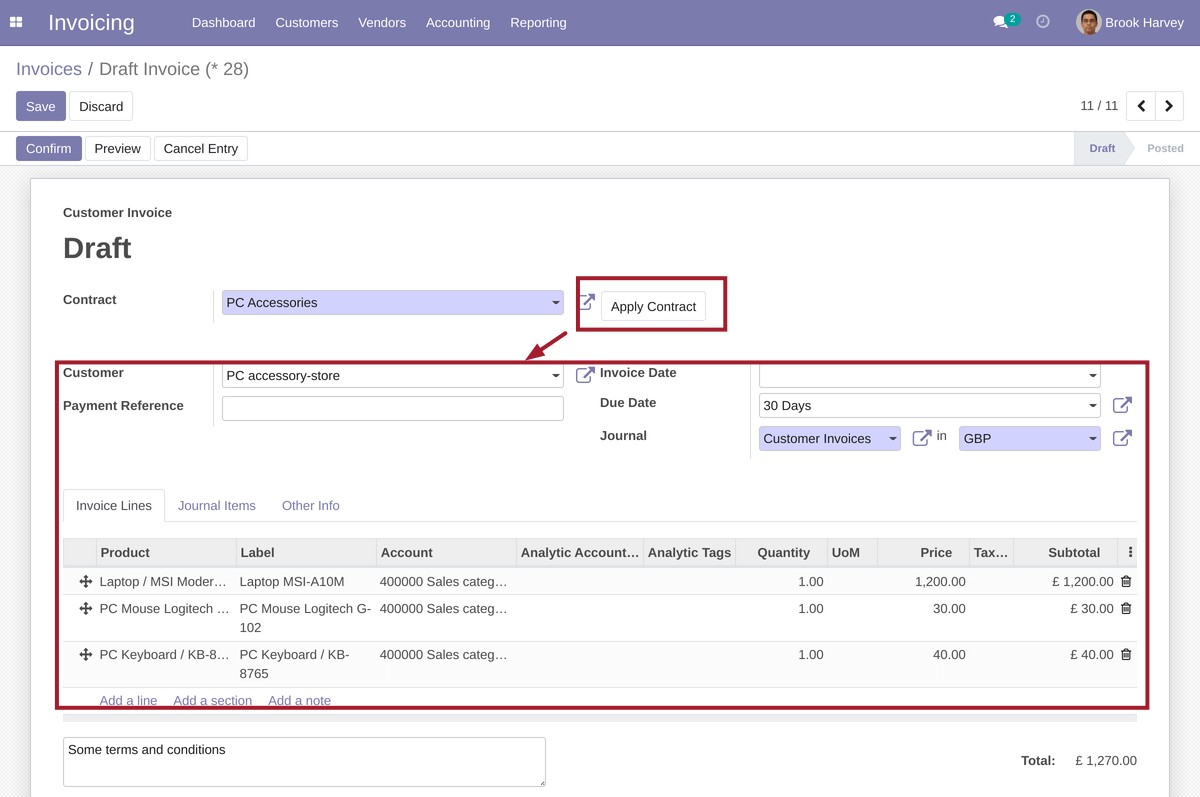The height and width of the screenshot is (797, 1200).
Task: Delete the Laptop MSI invoice line
Action: click(x=1126, y=581)
